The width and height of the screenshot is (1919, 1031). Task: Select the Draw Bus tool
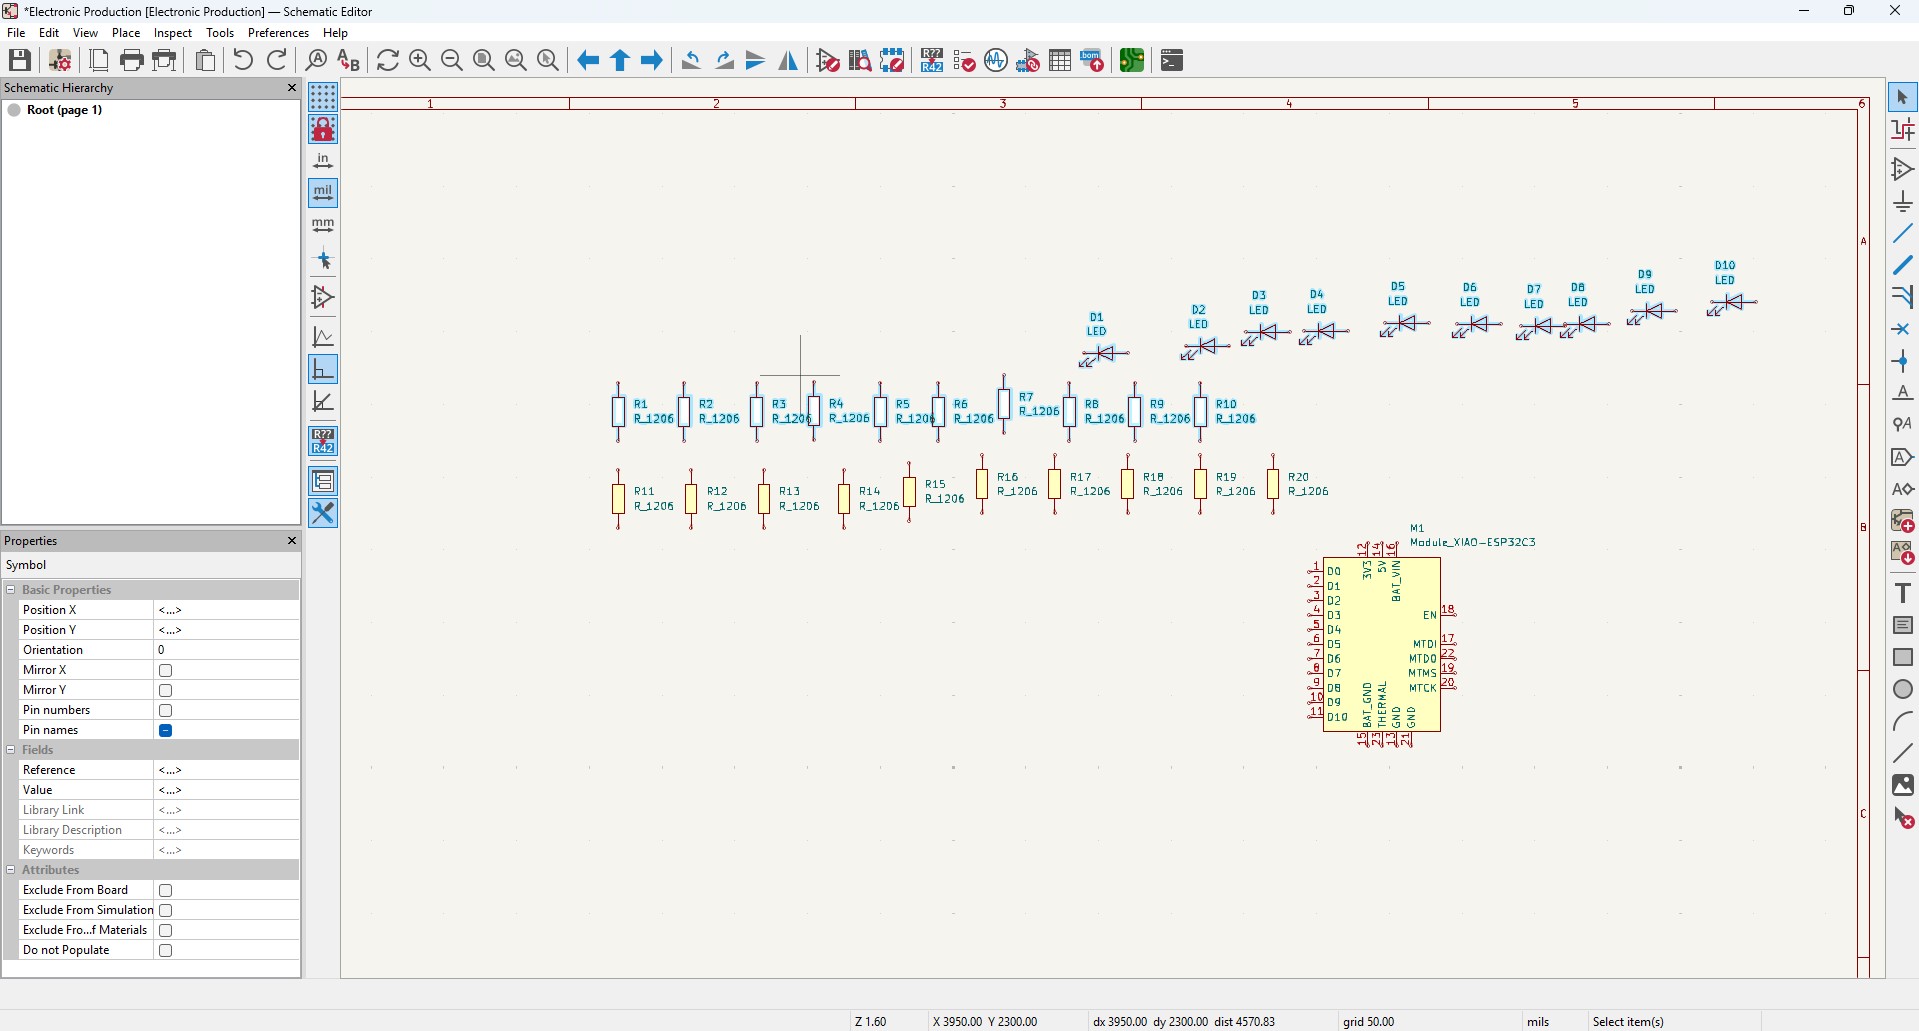coord(1903,265)
